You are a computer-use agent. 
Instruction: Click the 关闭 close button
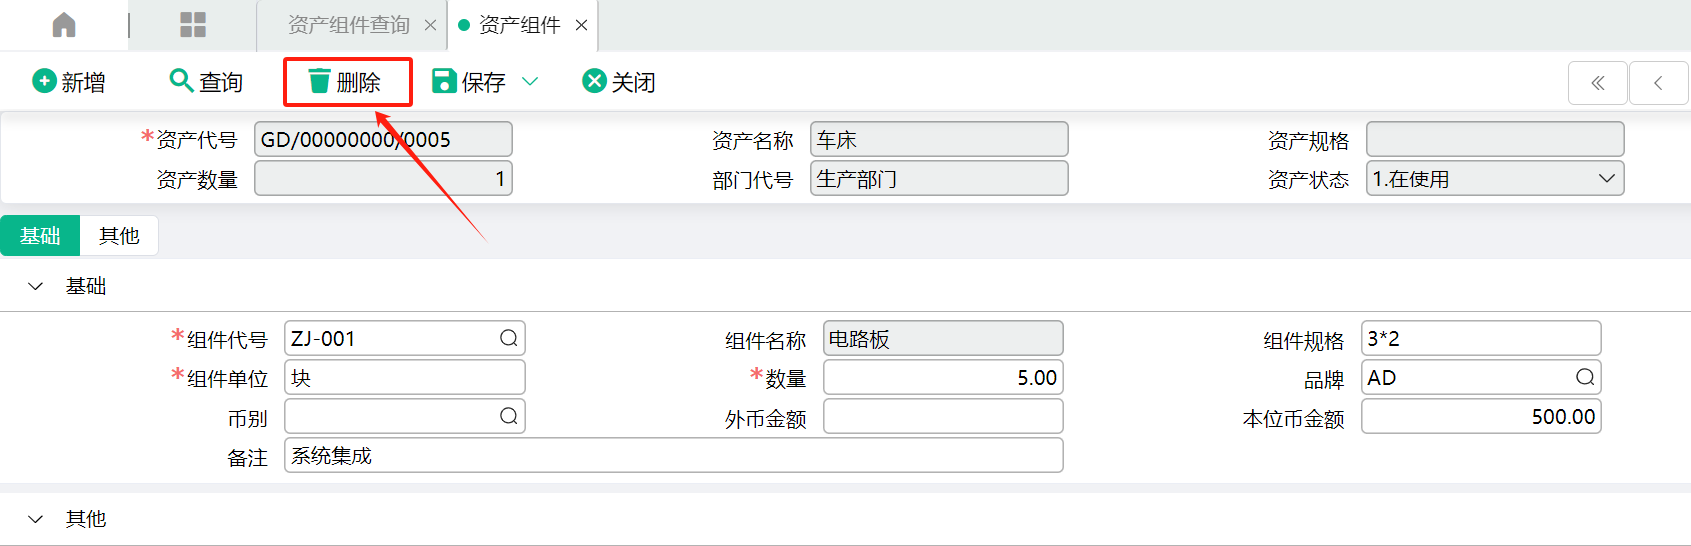point(619,82)
